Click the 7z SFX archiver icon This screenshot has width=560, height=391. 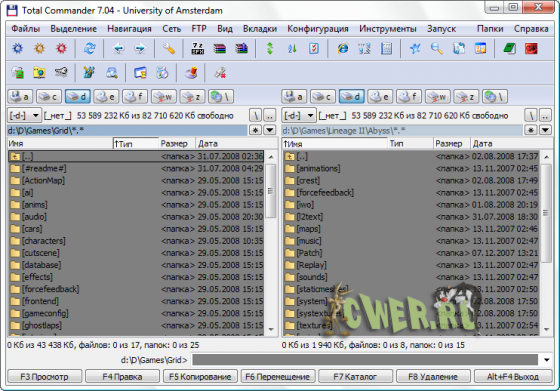(198, 48)
